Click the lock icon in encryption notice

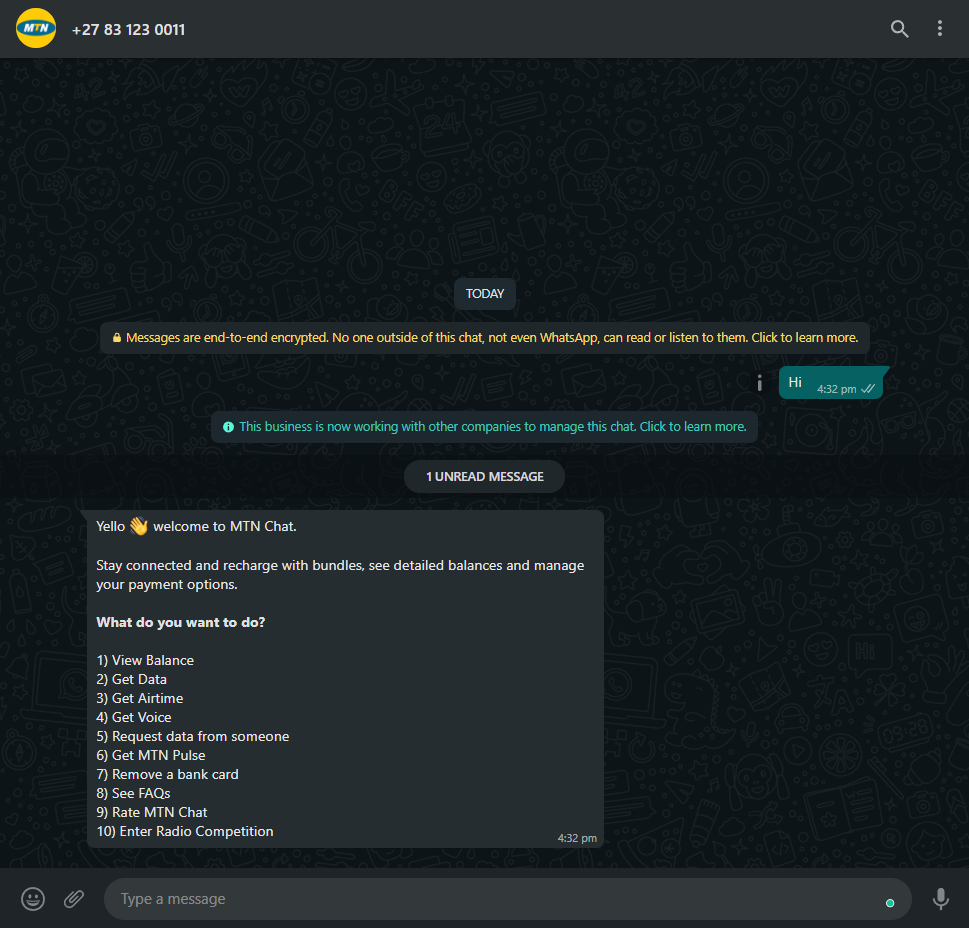tap(117, 337)
